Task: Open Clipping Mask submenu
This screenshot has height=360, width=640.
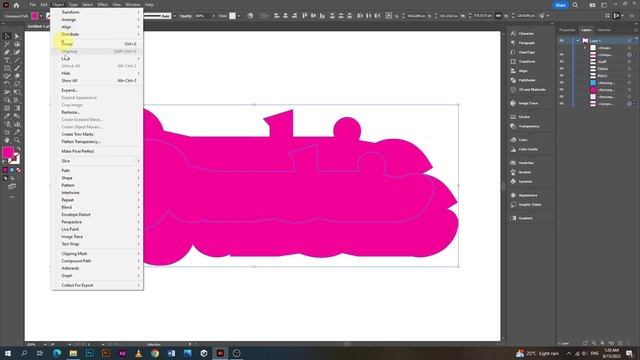Action: pos(97,253)
